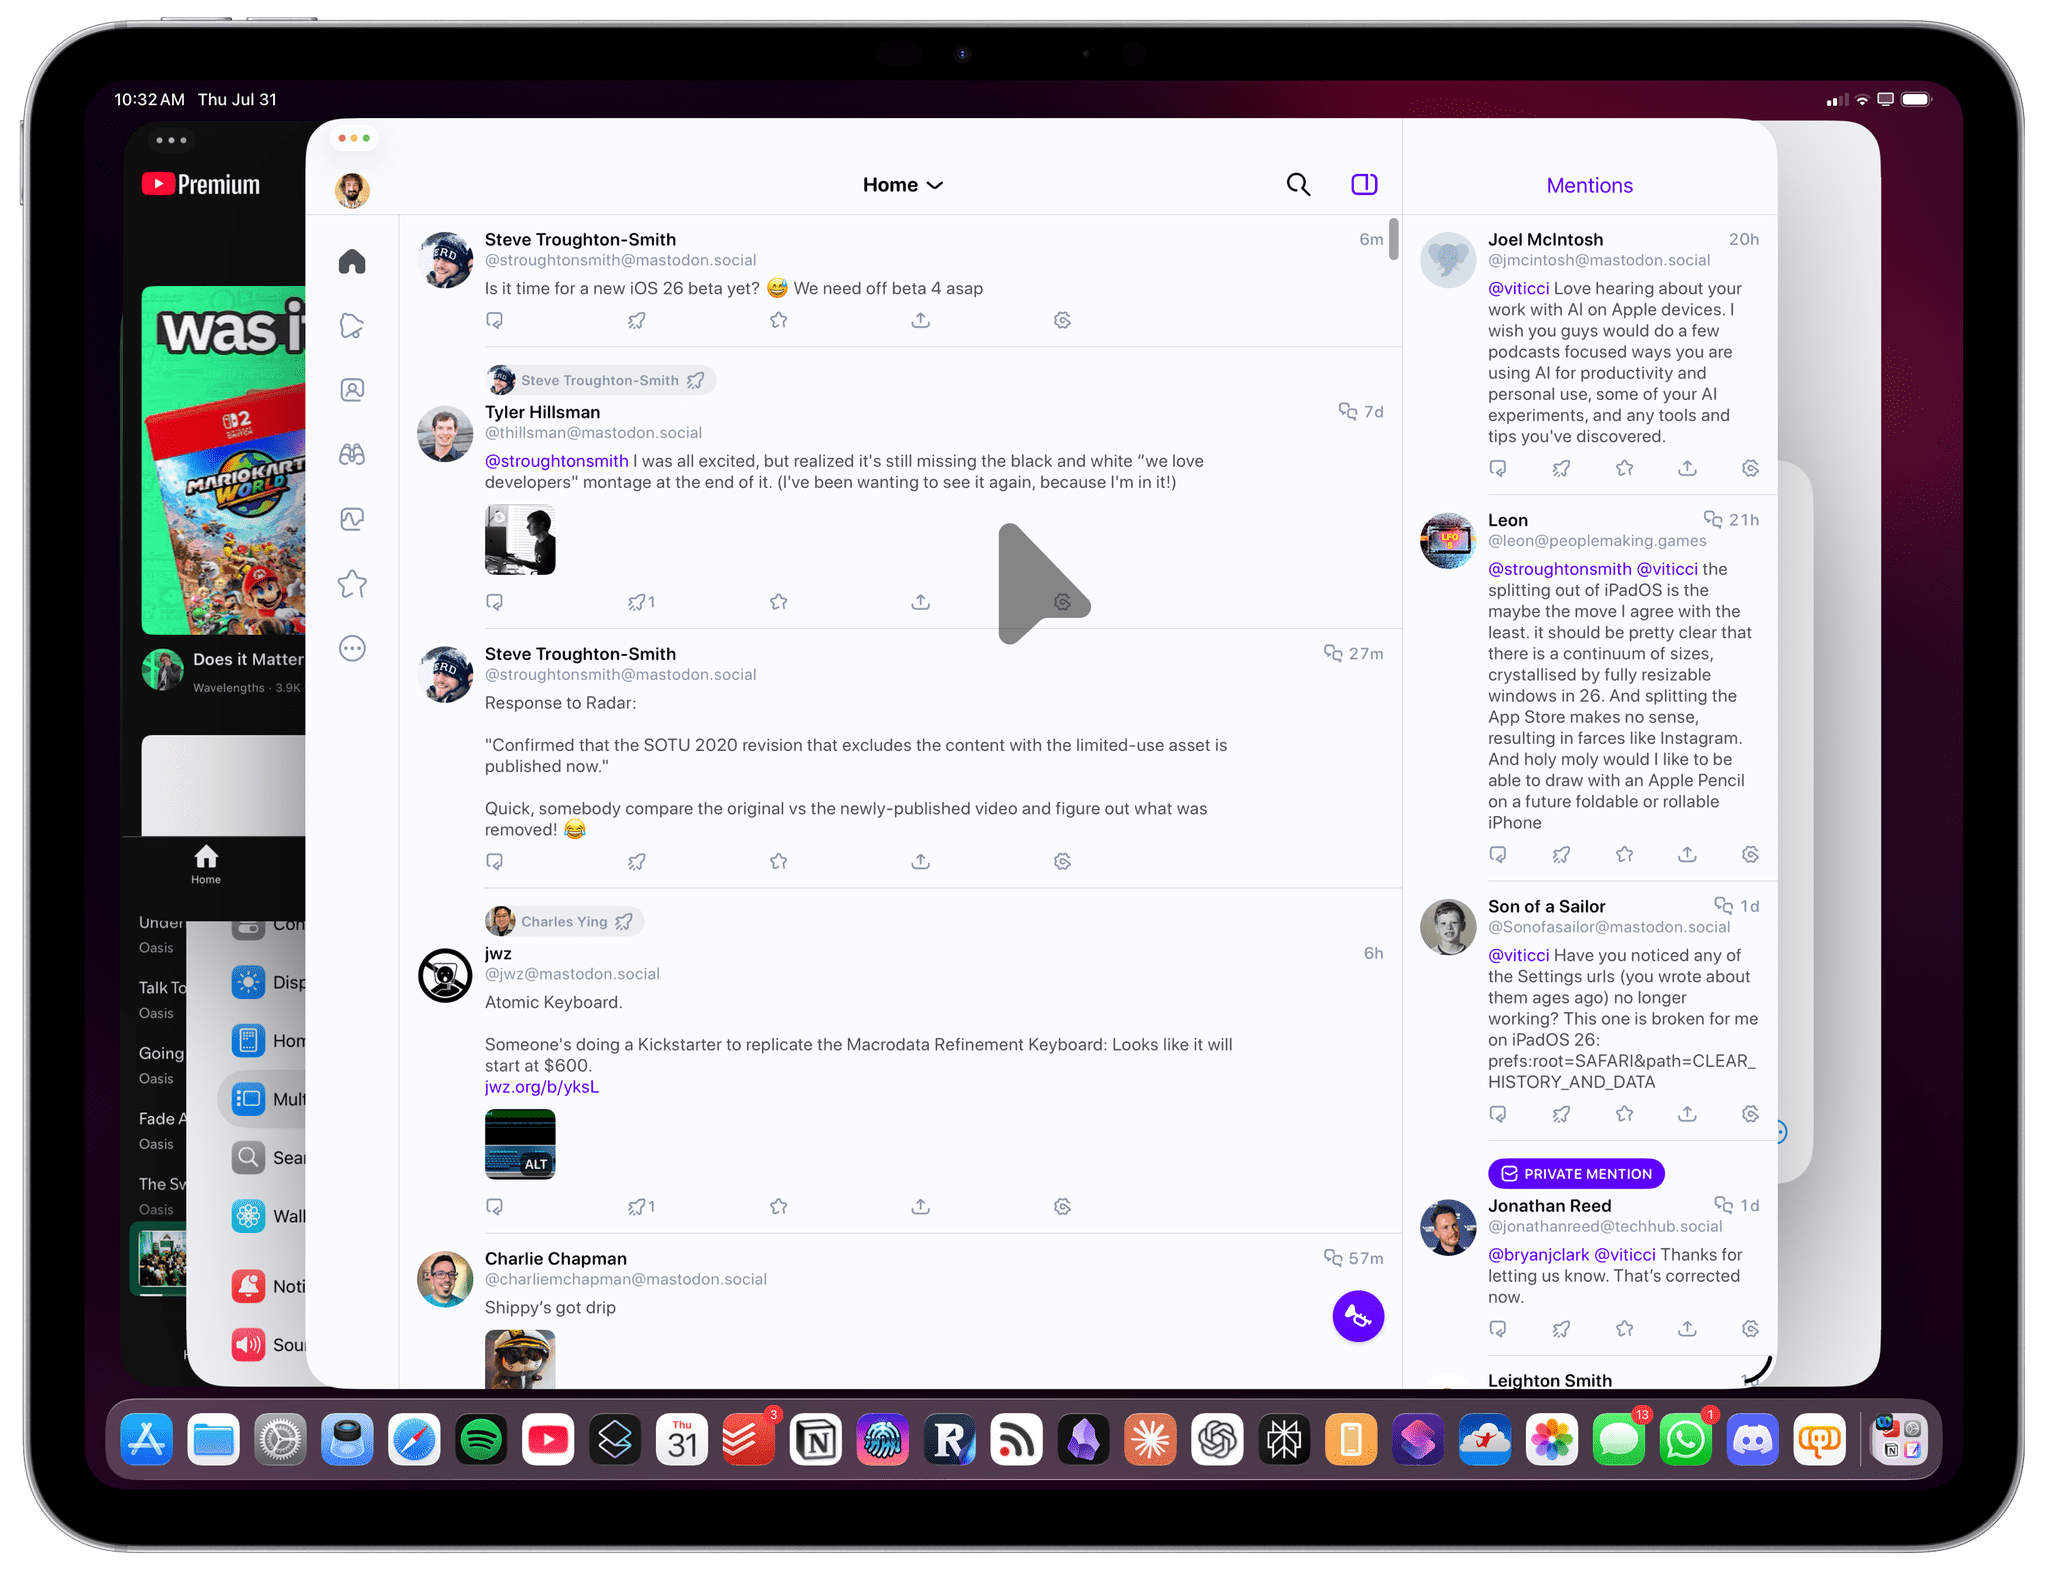Compose a new post with the purple button
This screenshot has height=1570, width=2048.
click(x=1358, y=1316)
